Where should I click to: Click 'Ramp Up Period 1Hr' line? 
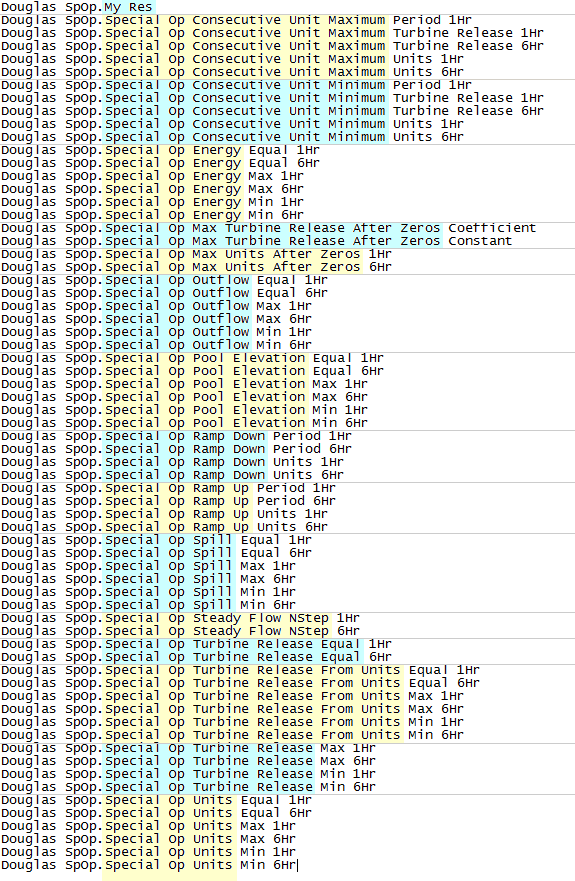[168, 488]
